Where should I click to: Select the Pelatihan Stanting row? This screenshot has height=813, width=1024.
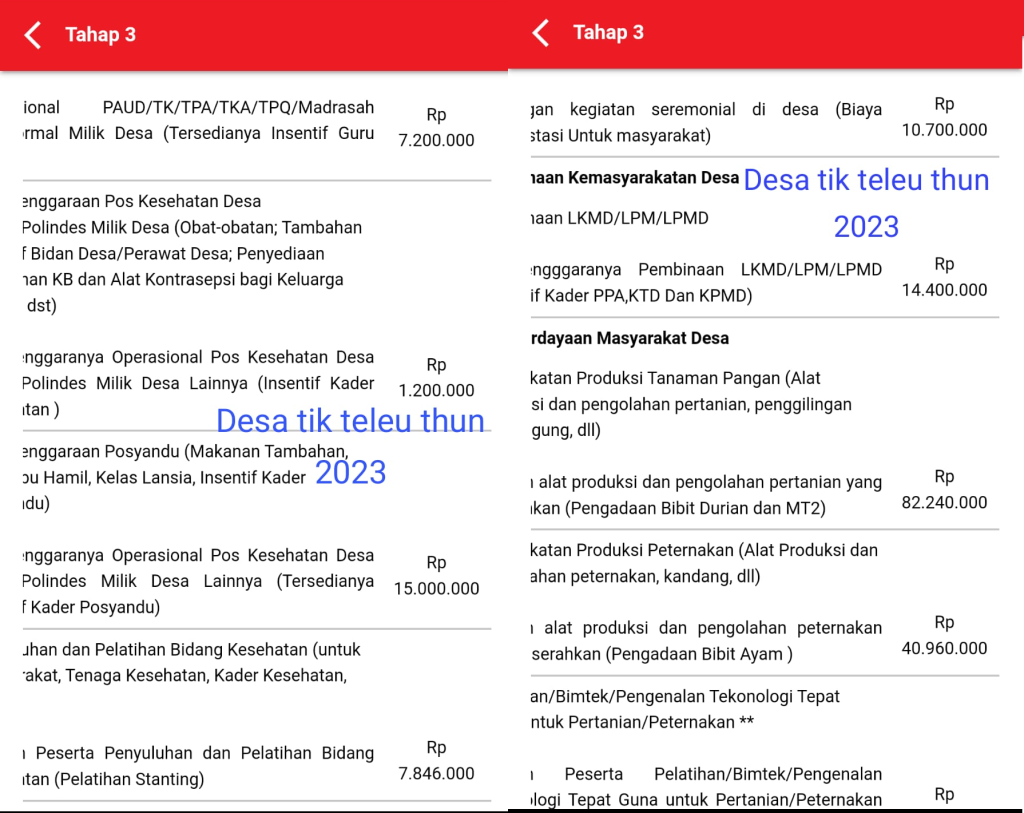(x=198, y=766)
